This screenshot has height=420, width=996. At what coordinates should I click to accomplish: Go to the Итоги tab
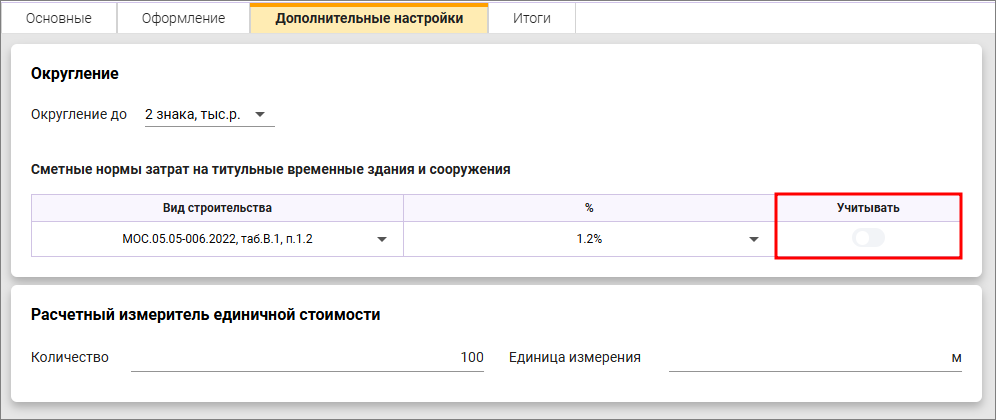tap(531, 18)
